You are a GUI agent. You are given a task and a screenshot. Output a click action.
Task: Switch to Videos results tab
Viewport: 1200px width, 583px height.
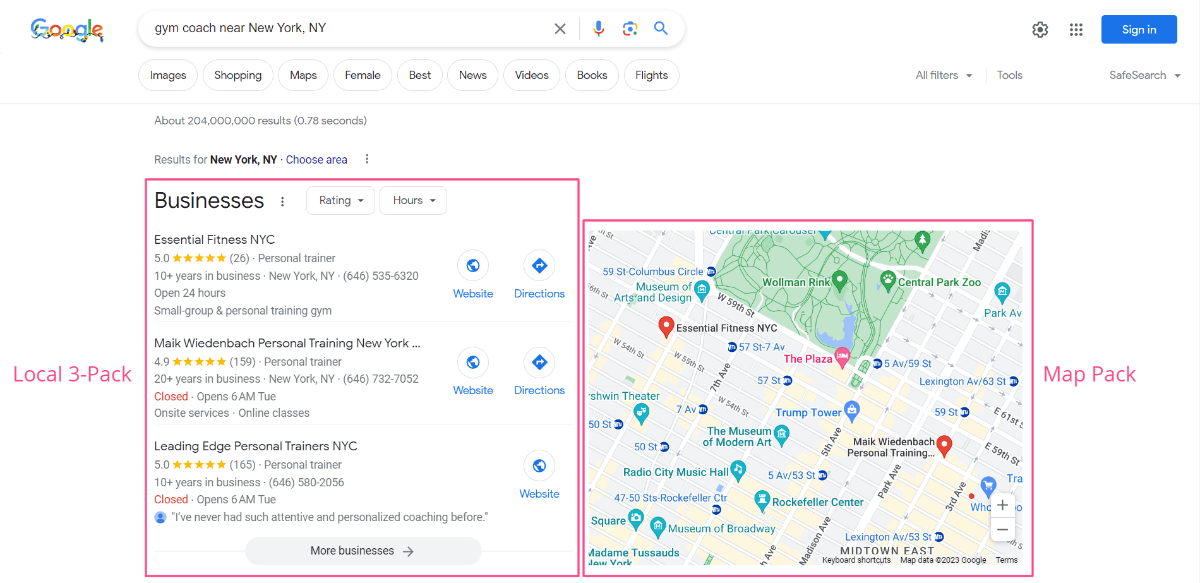click(532, 75)
